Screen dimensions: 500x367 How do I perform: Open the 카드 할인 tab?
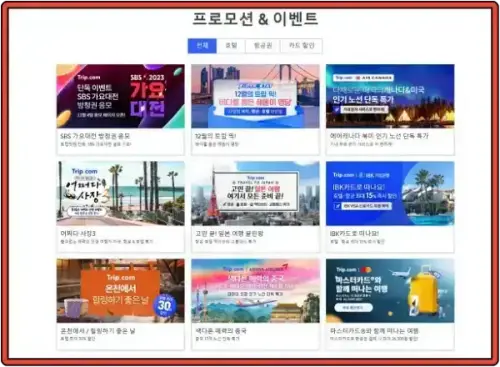pos(301,46)
